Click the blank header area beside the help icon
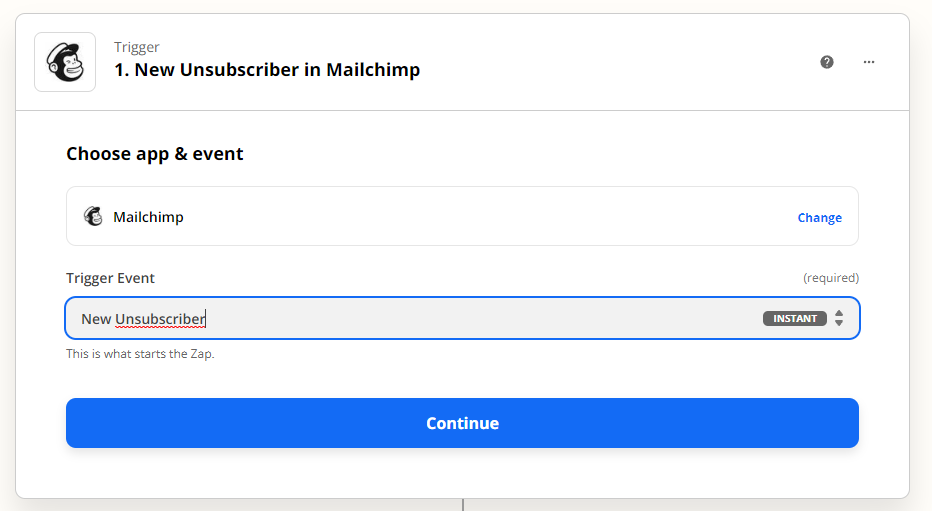 pos(618,62)
